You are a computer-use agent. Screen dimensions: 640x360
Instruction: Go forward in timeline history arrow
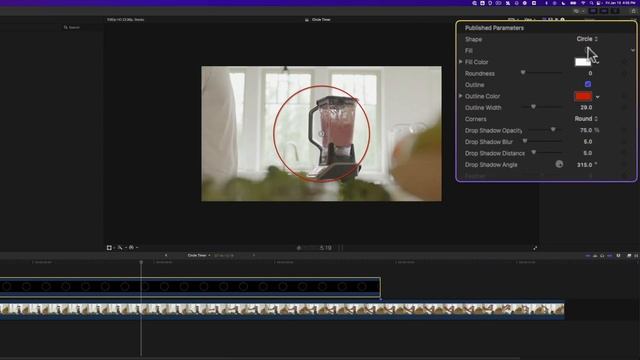click(x=253, y=256)
